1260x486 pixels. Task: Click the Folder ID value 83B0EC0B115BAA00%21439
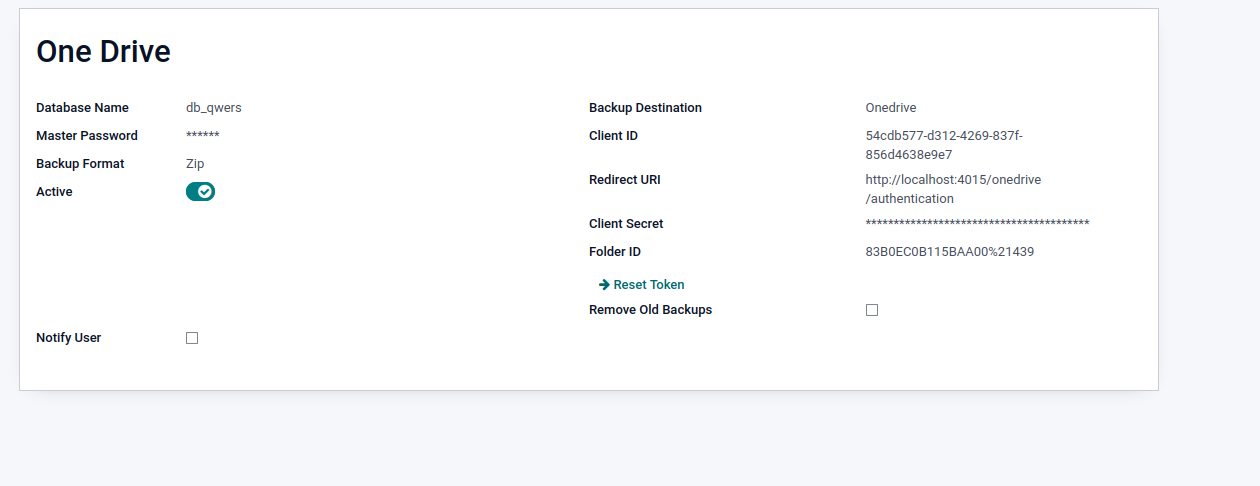(x=949, y=252)
